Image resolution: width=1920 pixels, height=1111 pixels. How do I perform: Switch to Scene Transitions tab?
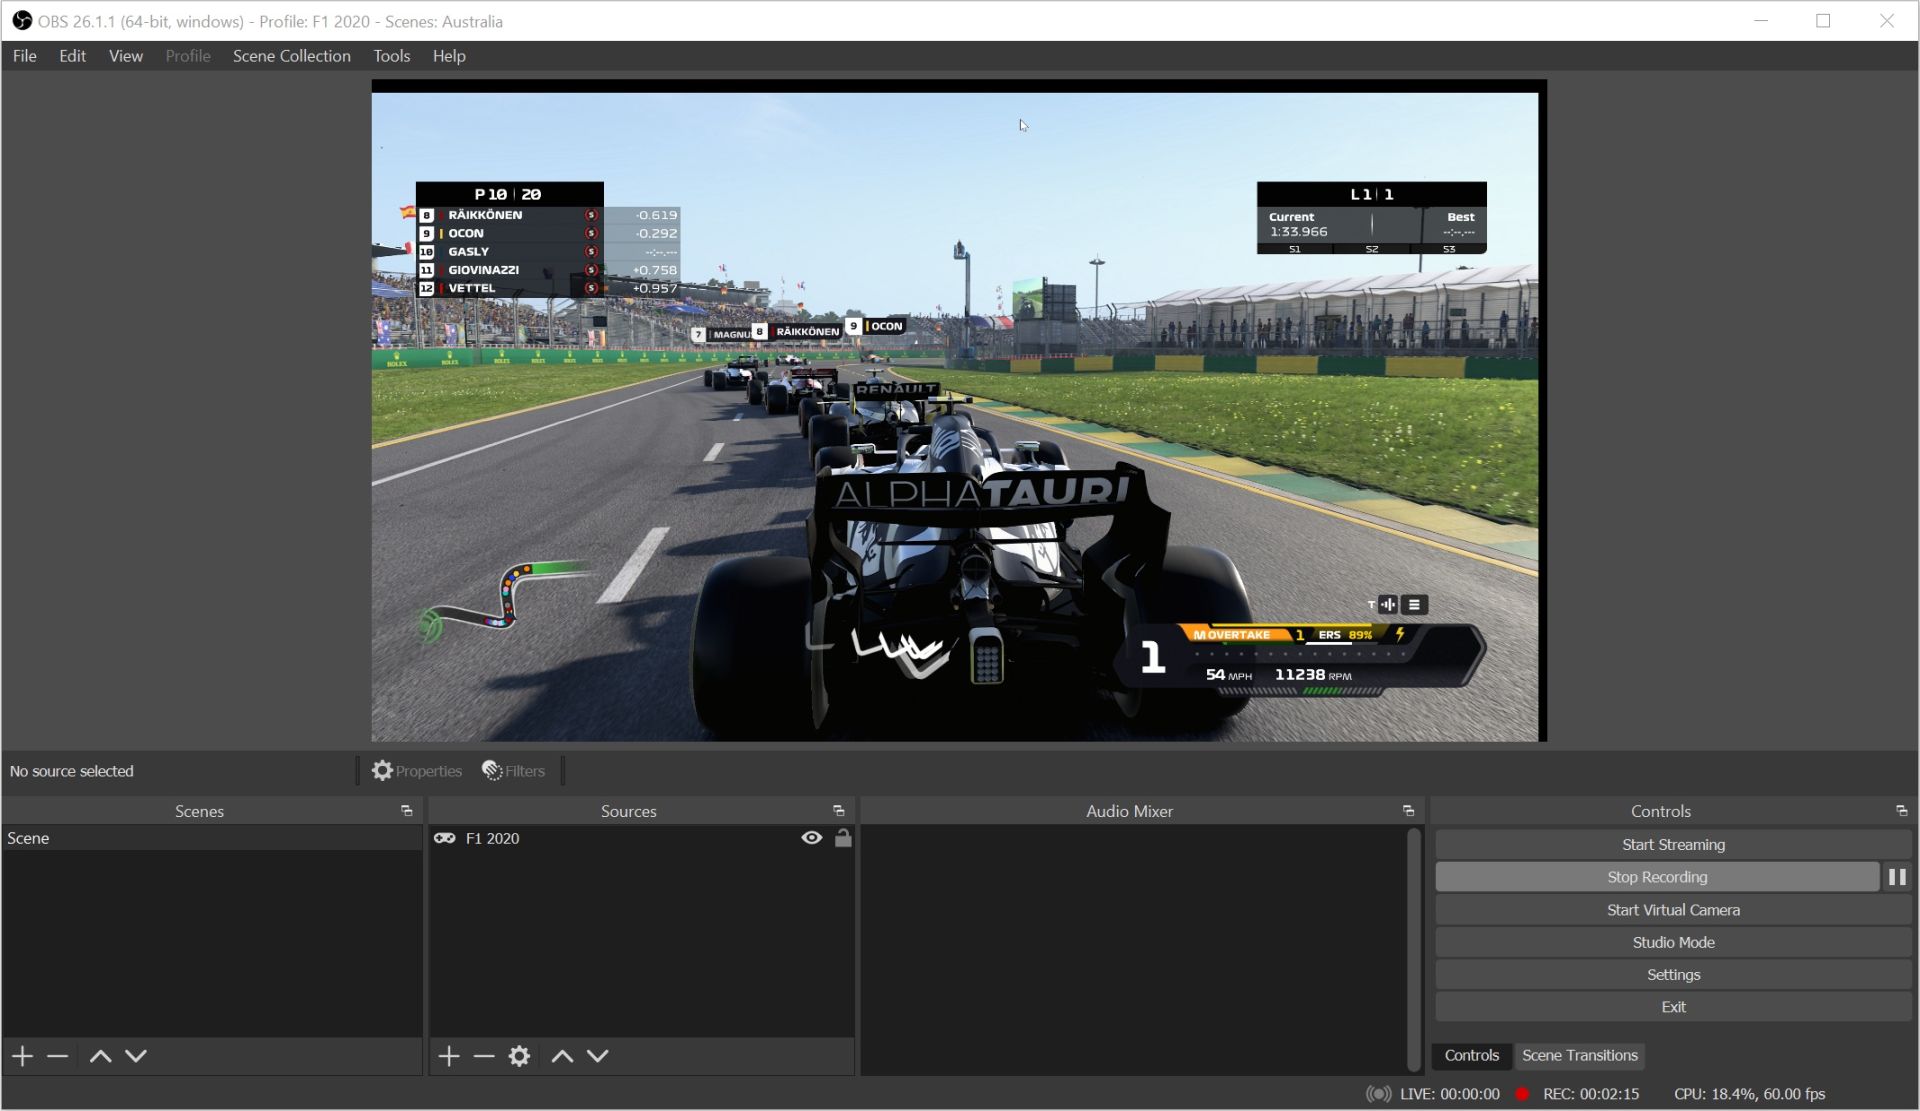[x=1579, y=1055]
